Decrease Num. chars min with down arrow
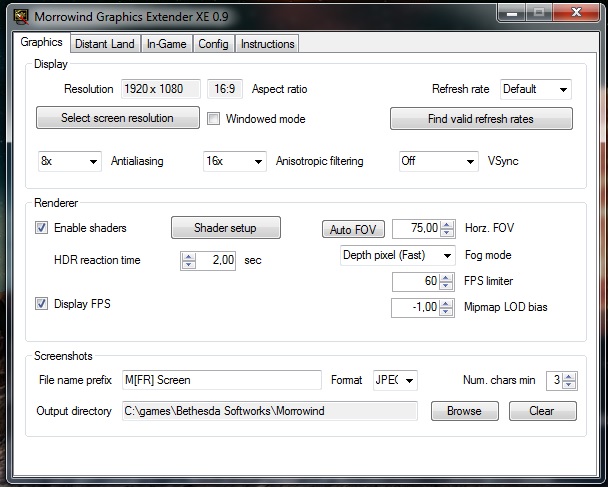This screenshot has height=489, width=610. [569, 384]
